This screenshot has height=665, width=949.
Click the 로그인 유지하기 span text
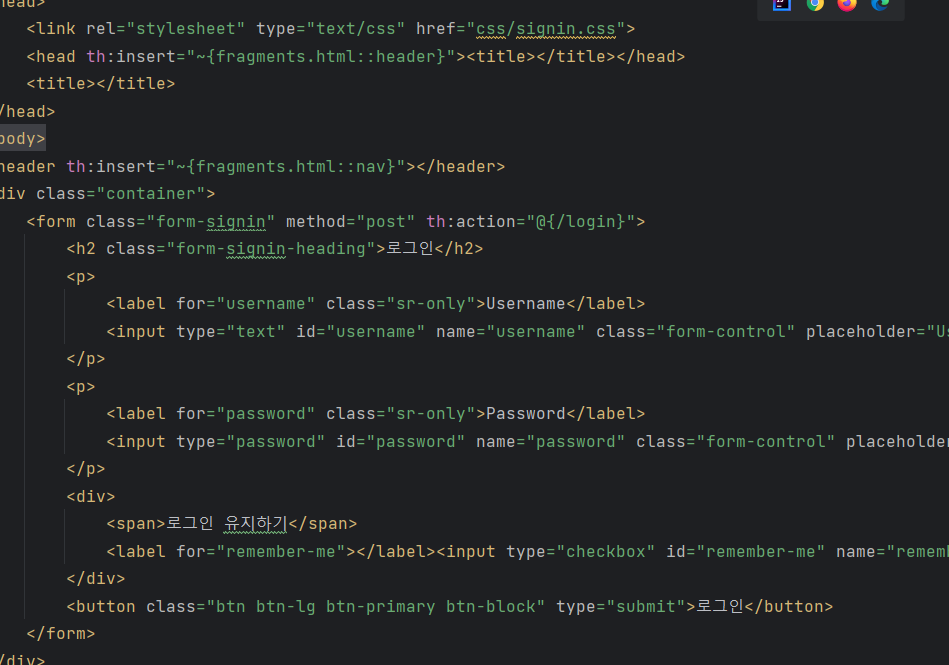pos(227,523)
